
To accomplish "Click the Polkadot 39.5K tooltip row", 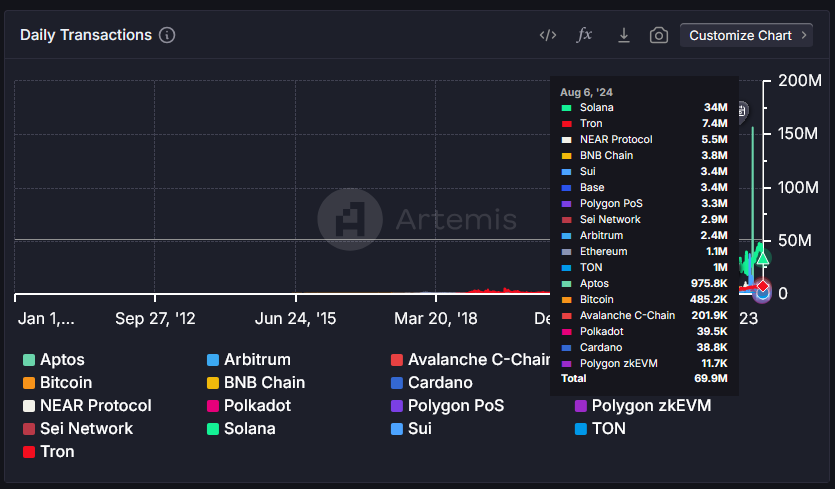I will point(644,331).
